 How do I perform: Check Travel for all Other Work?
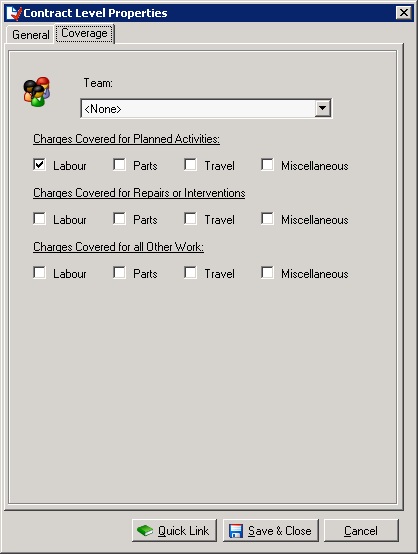(x=190, y=273)
